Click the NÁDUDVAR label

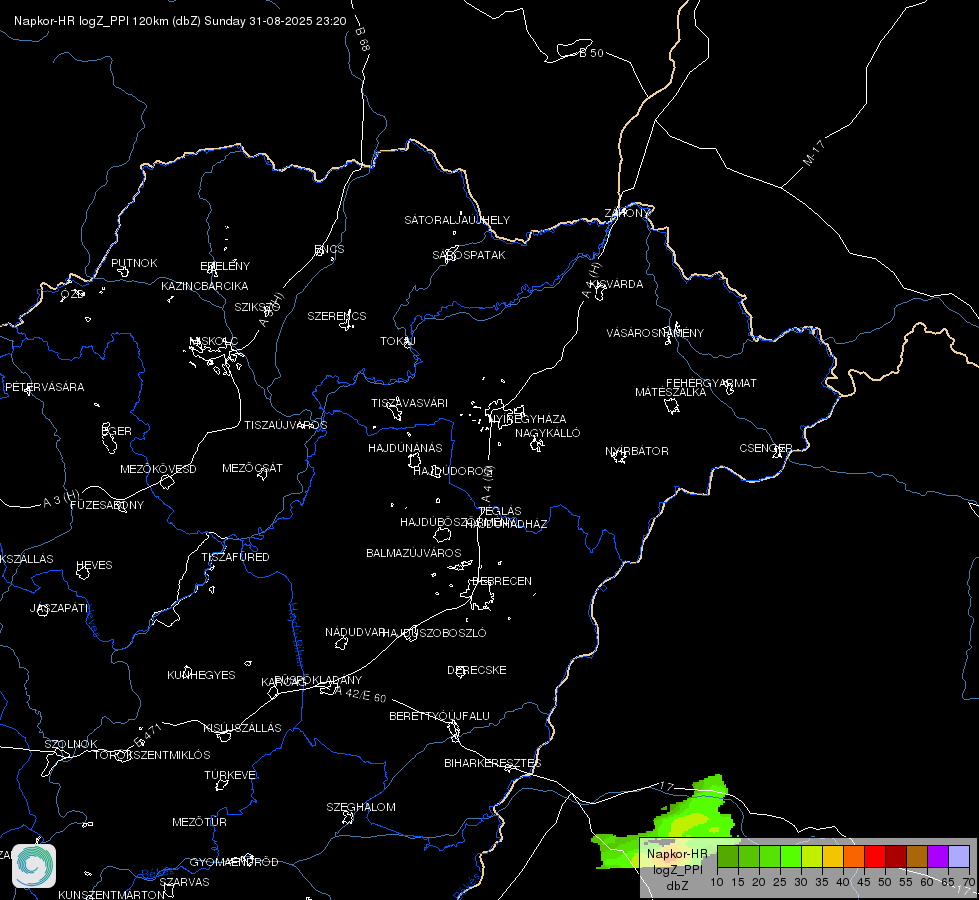pos(355,632)
